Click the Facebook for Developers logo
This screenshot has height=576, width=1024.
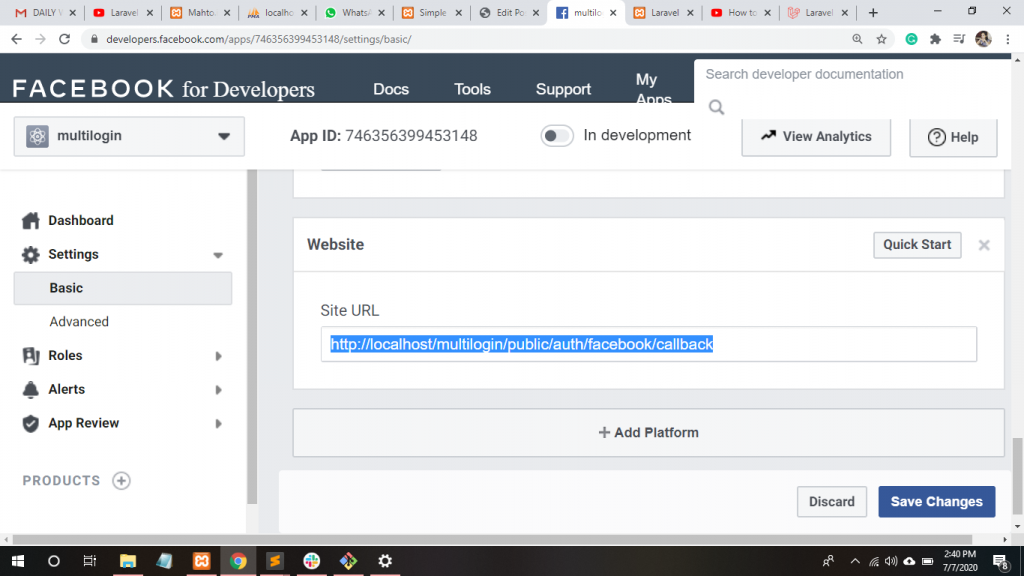pos(163,89)
